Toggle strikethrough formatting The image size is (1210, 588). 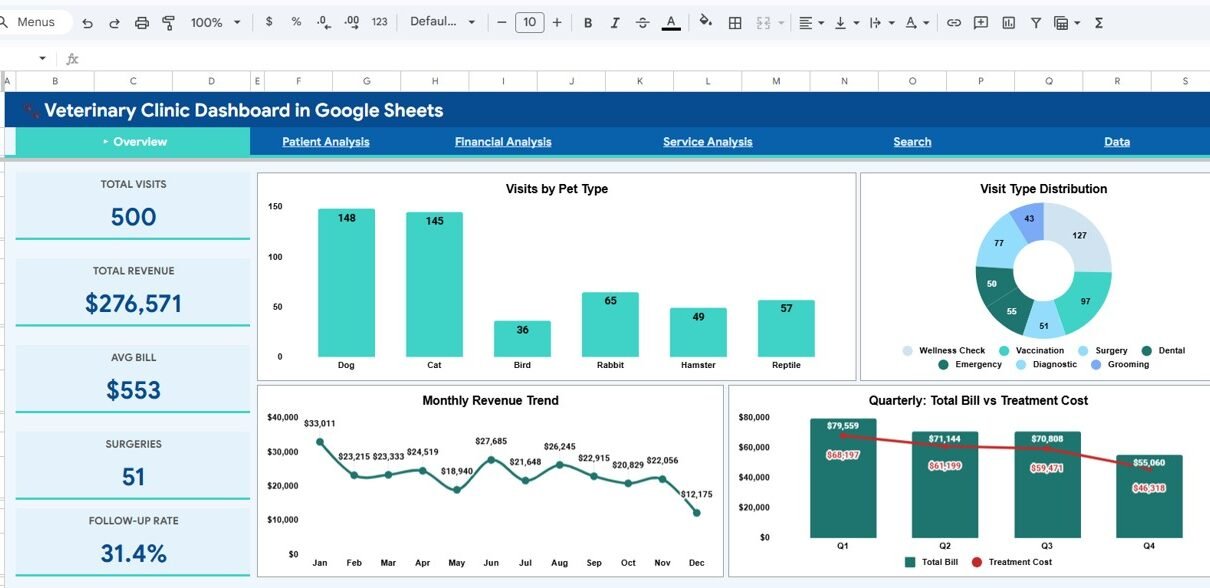(x=642, y=22)
